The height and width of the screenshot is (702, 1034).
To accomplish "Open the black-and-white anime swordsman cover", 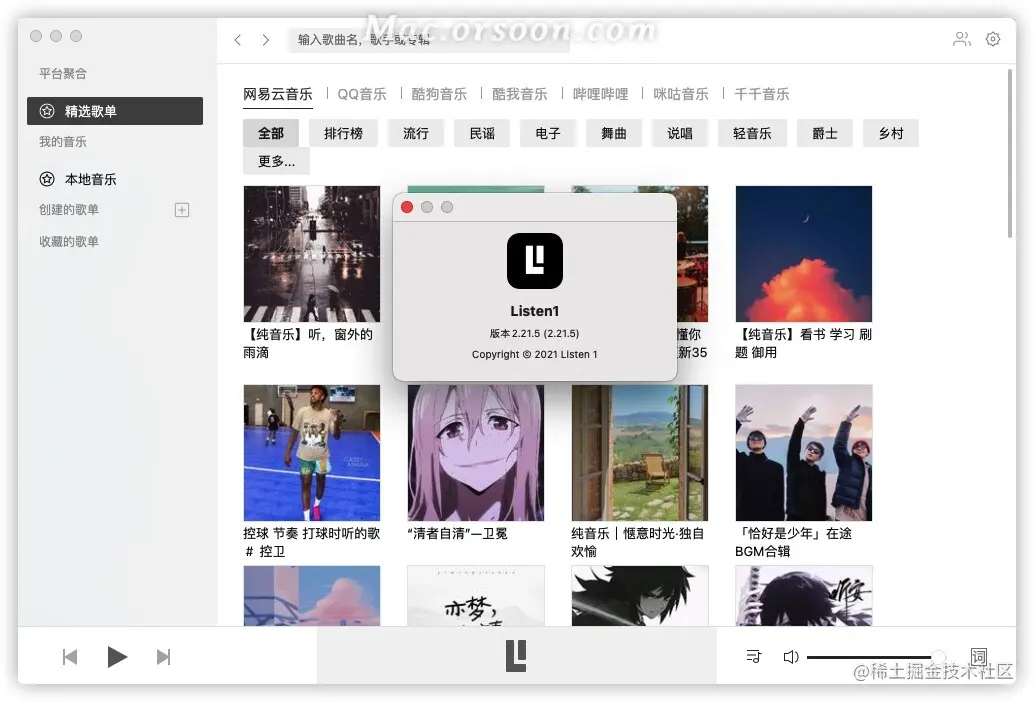I will coord(640,596).
